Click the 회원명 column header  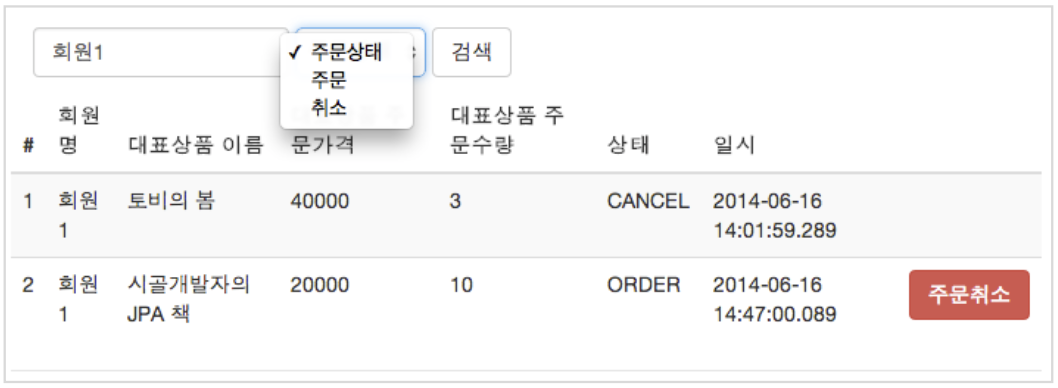(79, 131)
